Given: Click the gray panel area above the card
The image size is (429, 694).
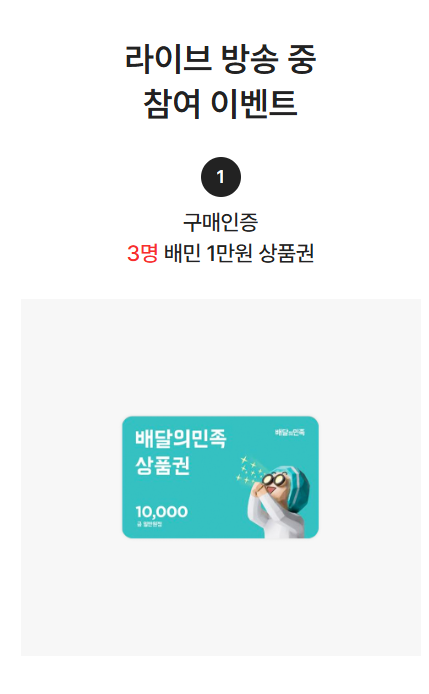Looking at the screenshot, I should (x=220, y=357).
